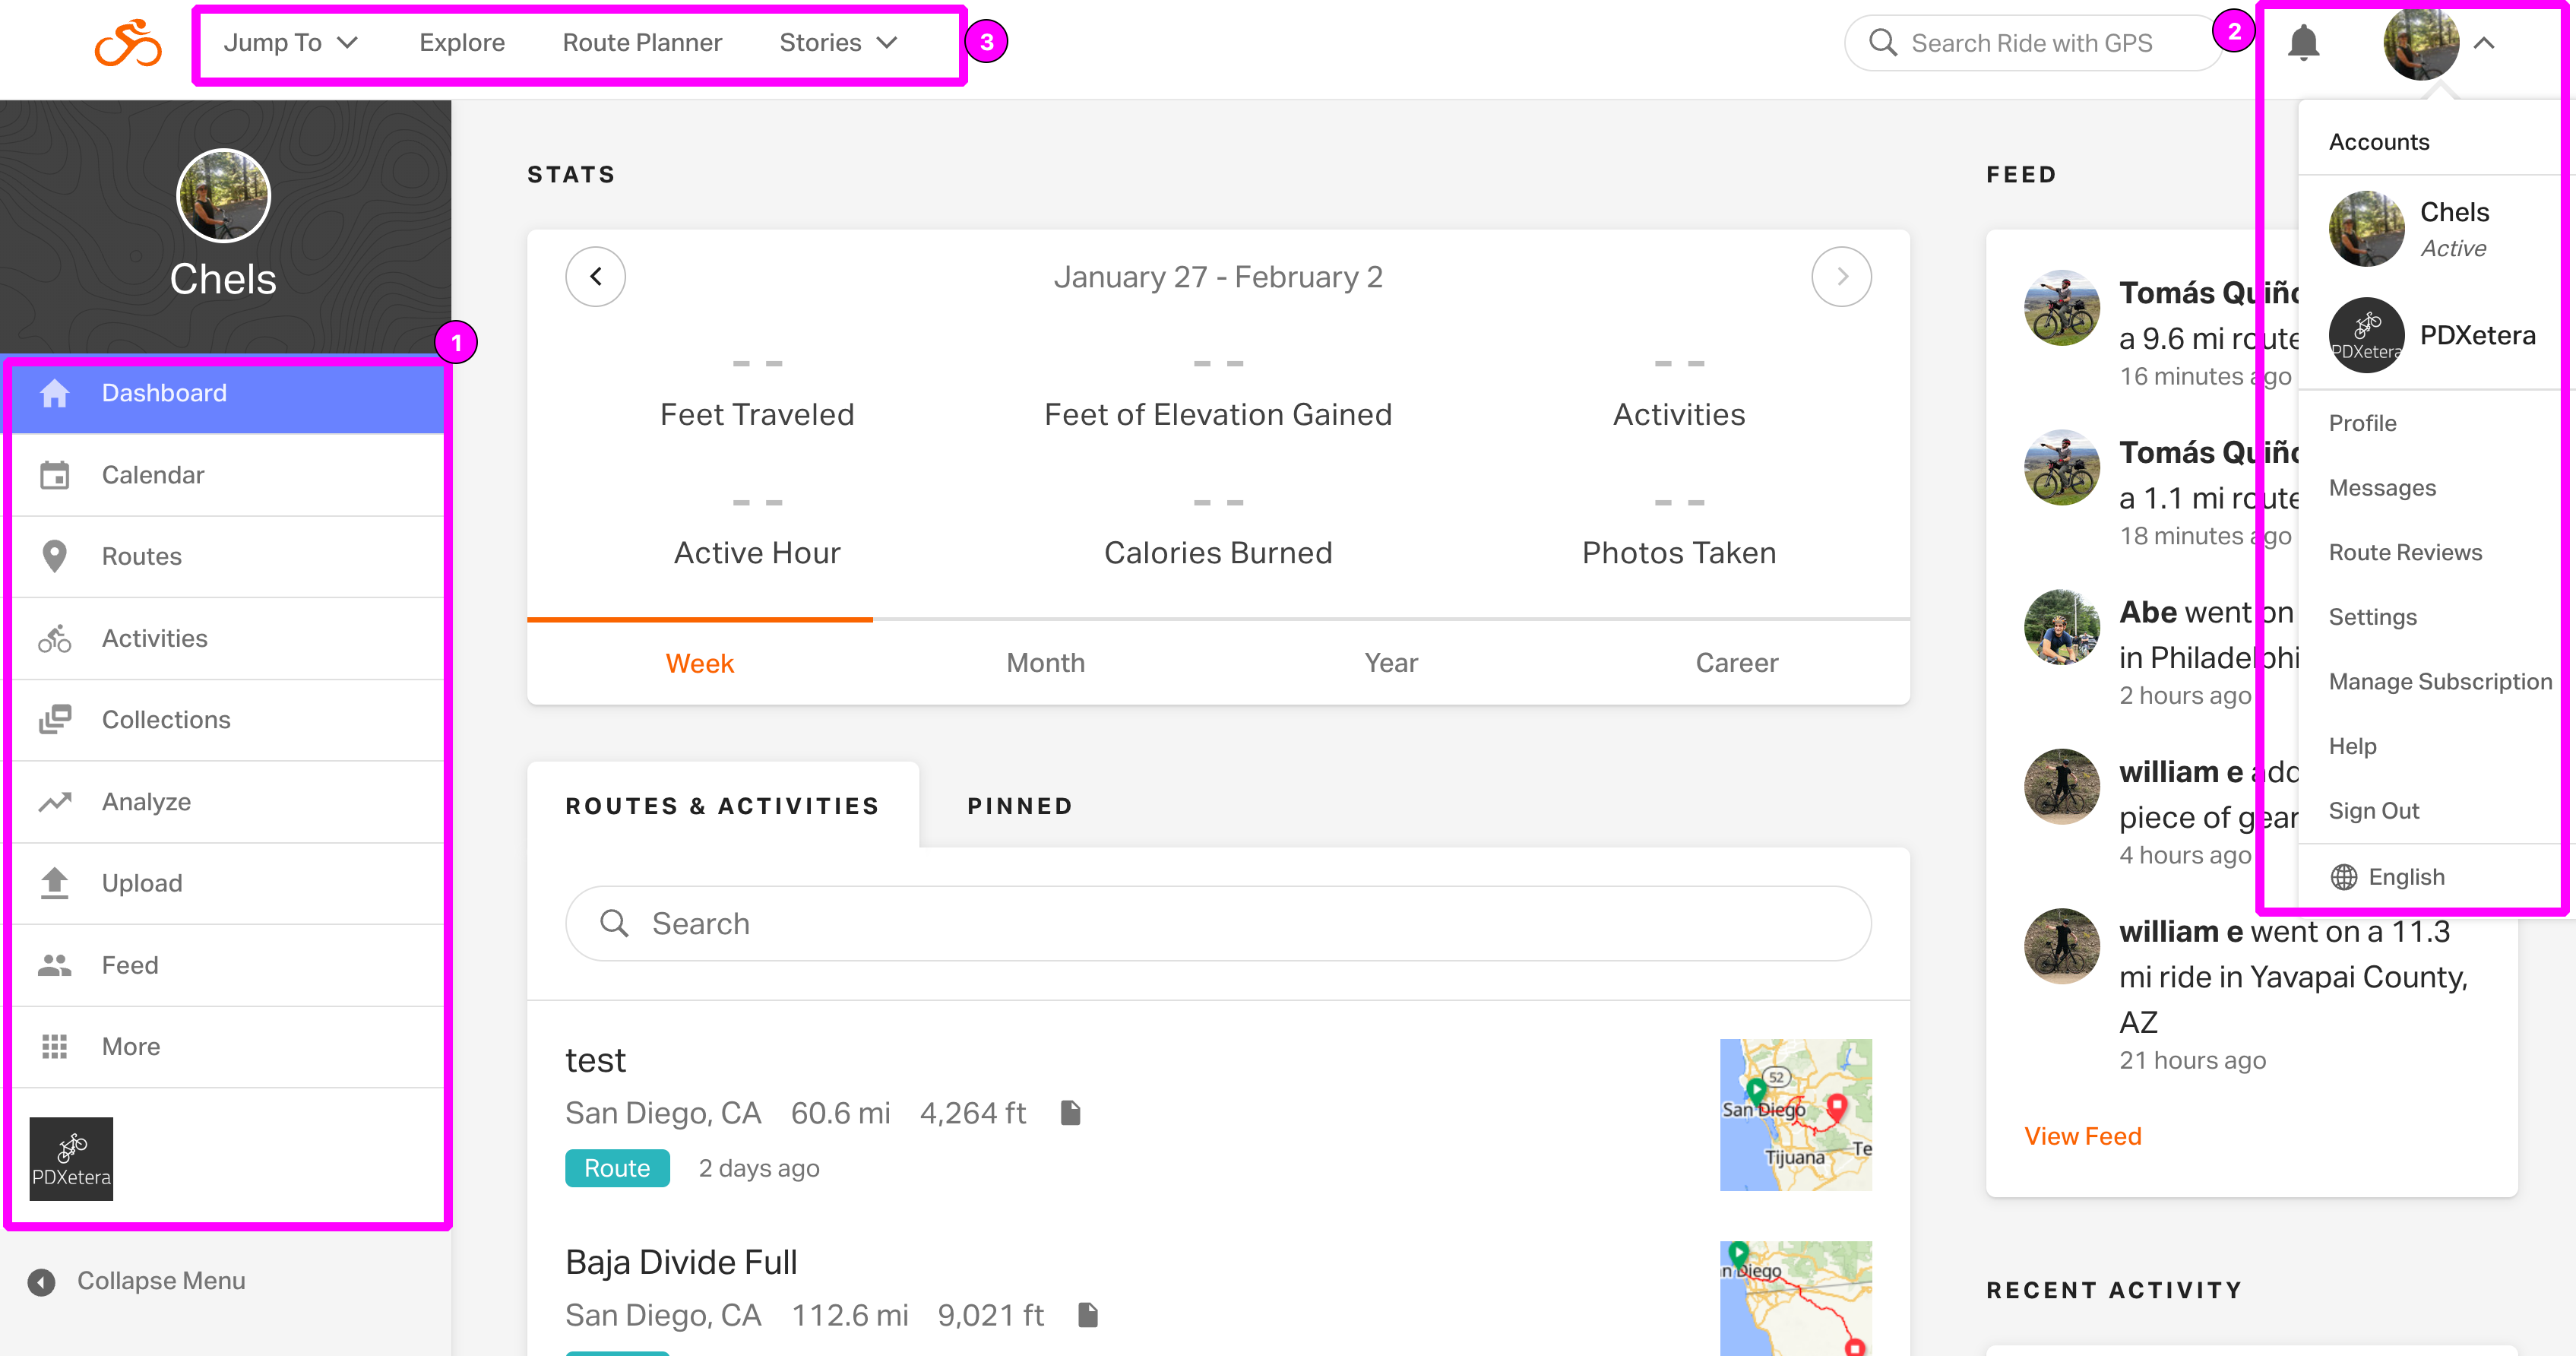Viewport: 2576px width, 1356px height.
Task: Open the Baja Divide Full route map thumbnail
Action: coord(1794,1298)
